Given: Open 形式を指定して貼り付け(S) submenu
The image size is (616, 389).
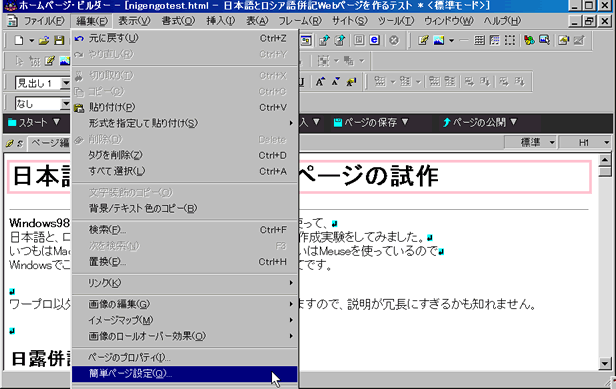Looking at the screenshot, I should tap(185, 123).
